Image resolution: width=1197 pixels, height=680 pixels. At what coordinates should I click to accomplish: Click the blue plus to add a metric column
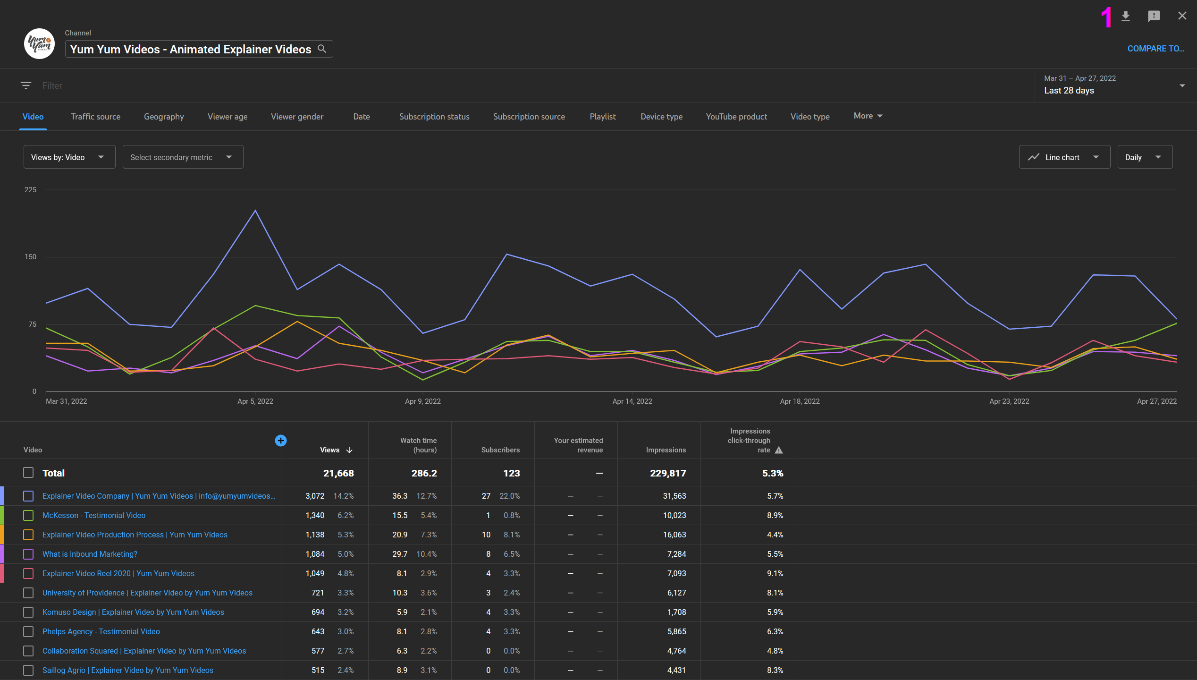281,440
